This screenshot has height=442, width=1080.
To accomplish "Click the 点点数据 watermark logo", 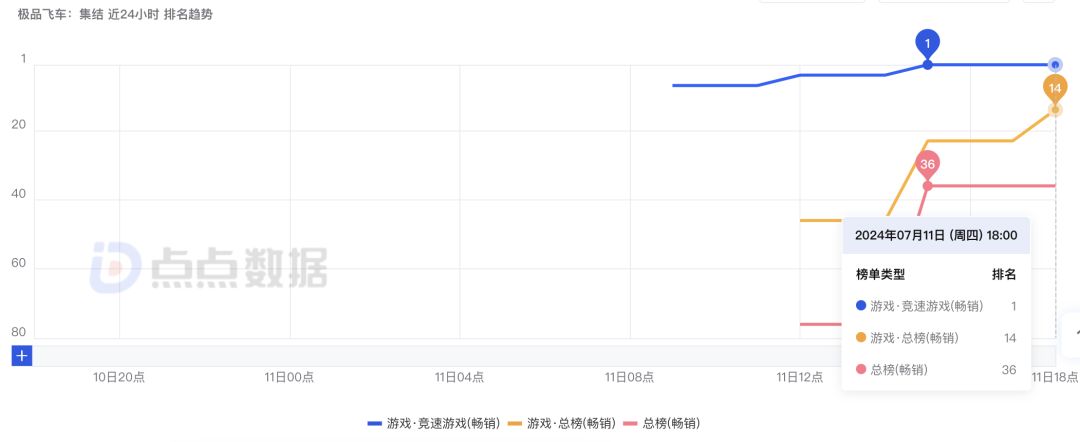I will (208, 268).
